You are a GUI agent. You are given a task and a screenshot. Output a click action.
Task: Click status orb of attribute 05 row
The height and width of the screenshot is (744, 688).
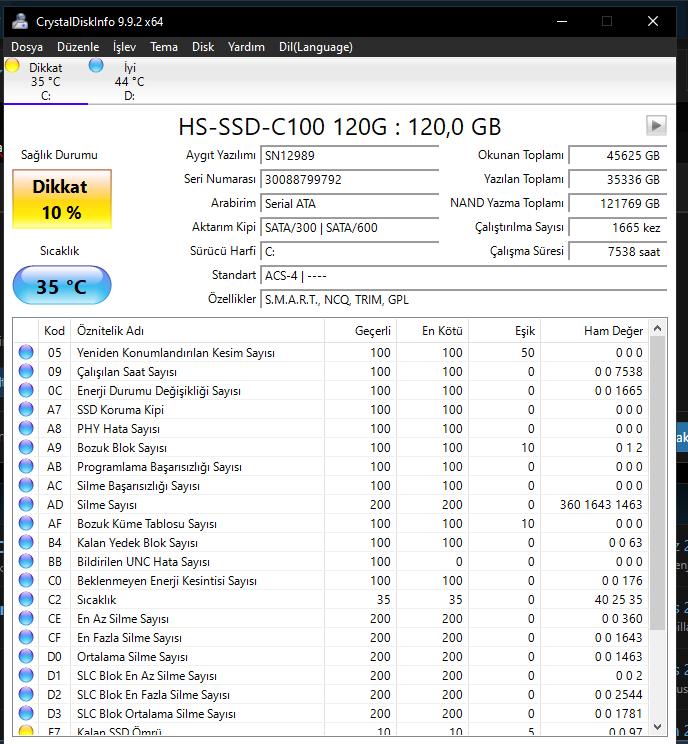26,353
